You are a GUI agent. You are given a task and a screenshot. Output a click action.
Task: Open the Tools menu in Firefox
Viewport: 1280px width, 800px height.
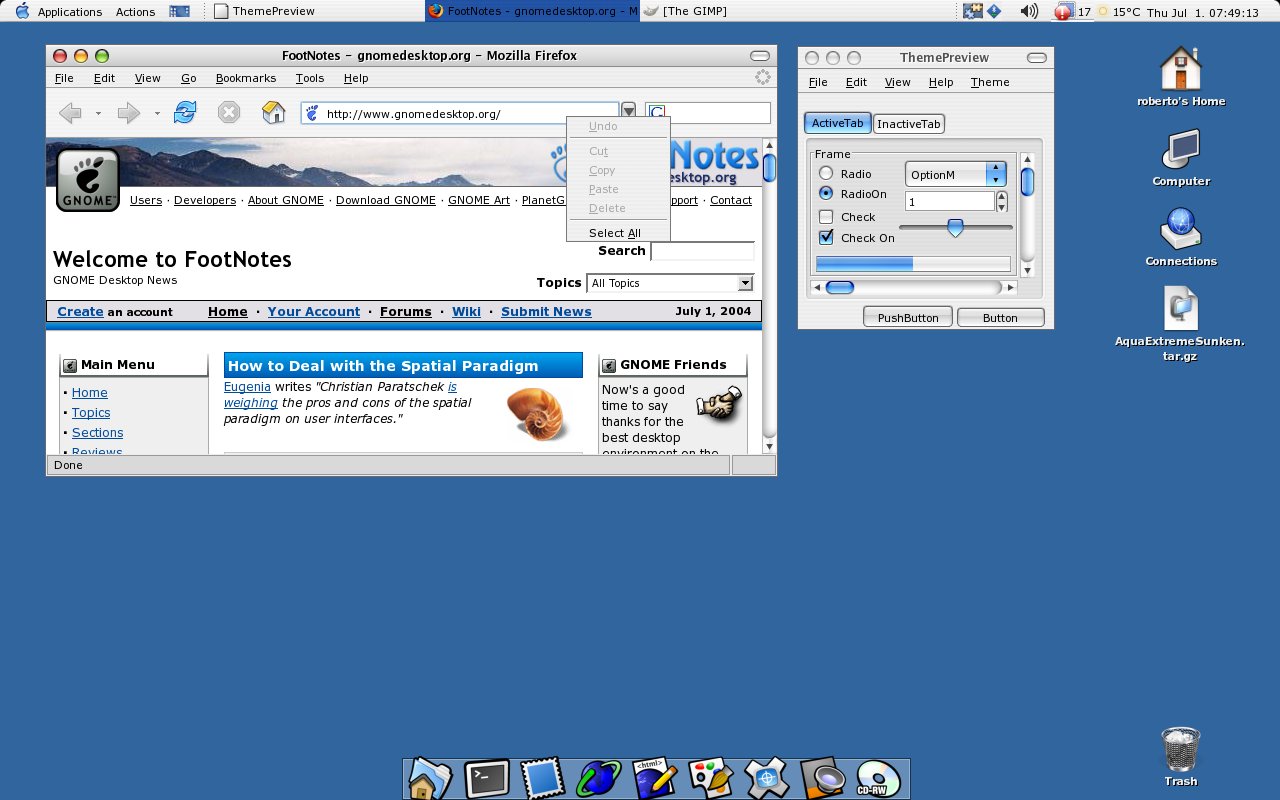(x=310, y=78)
